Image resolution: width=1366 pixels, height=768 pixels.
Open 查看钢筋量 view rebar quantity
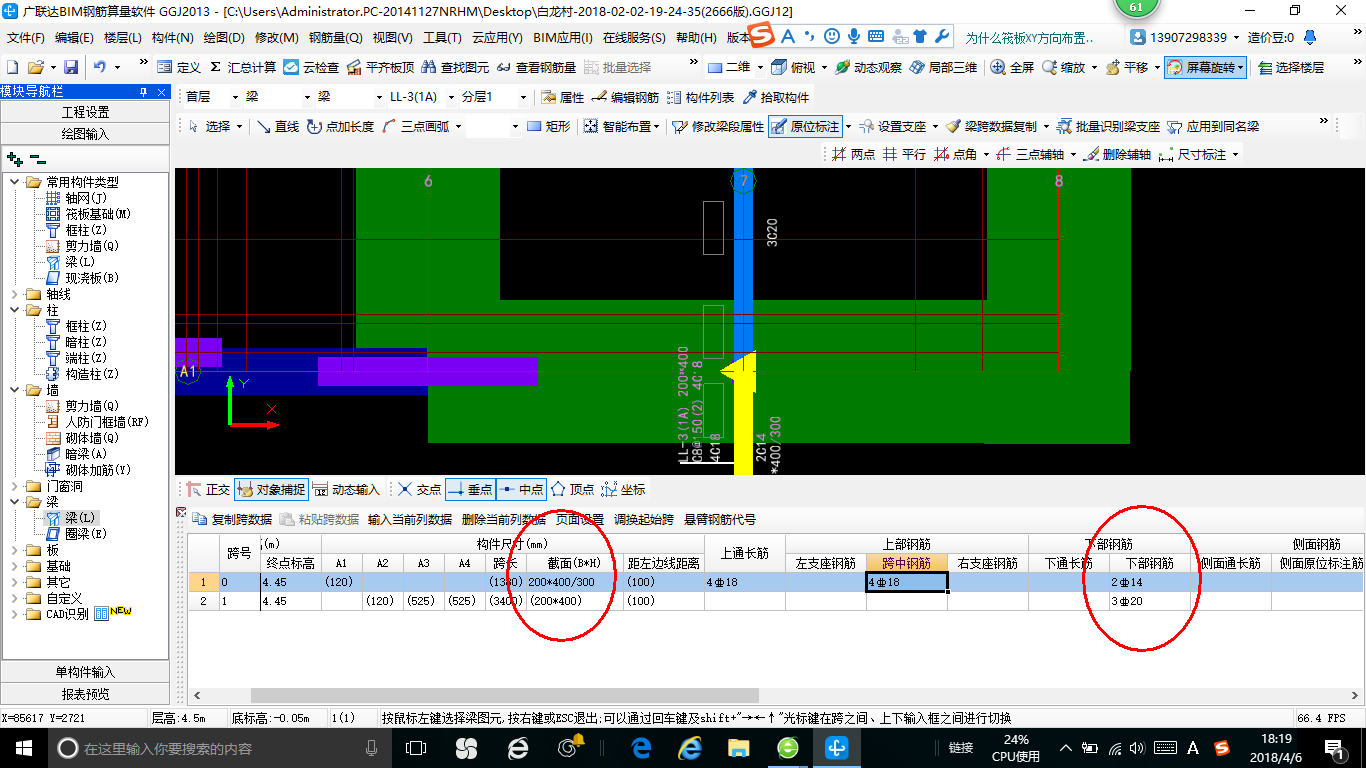536,67
